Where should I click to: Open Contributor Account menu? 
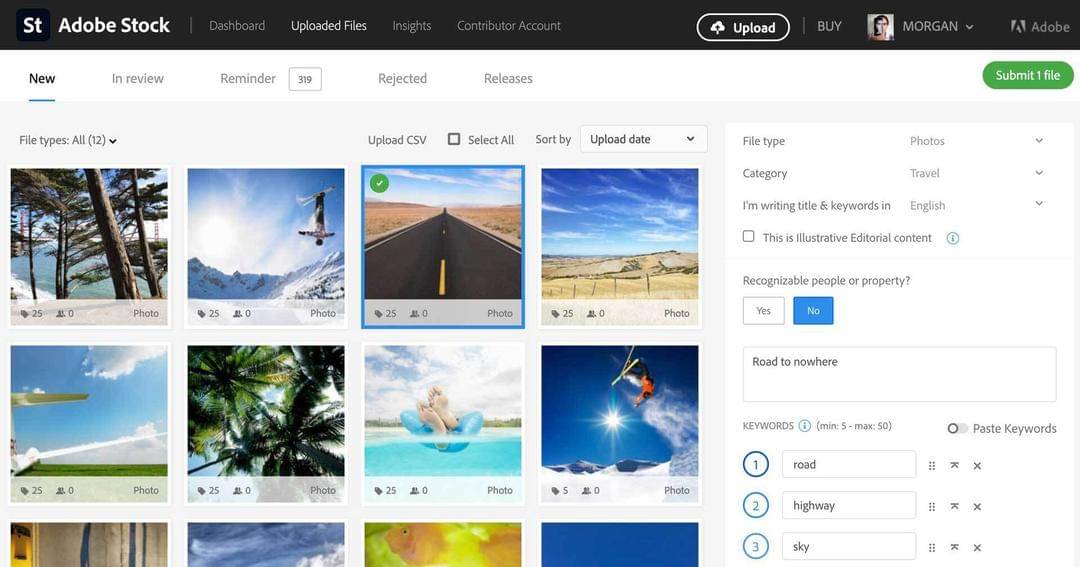tap(509, 25)
